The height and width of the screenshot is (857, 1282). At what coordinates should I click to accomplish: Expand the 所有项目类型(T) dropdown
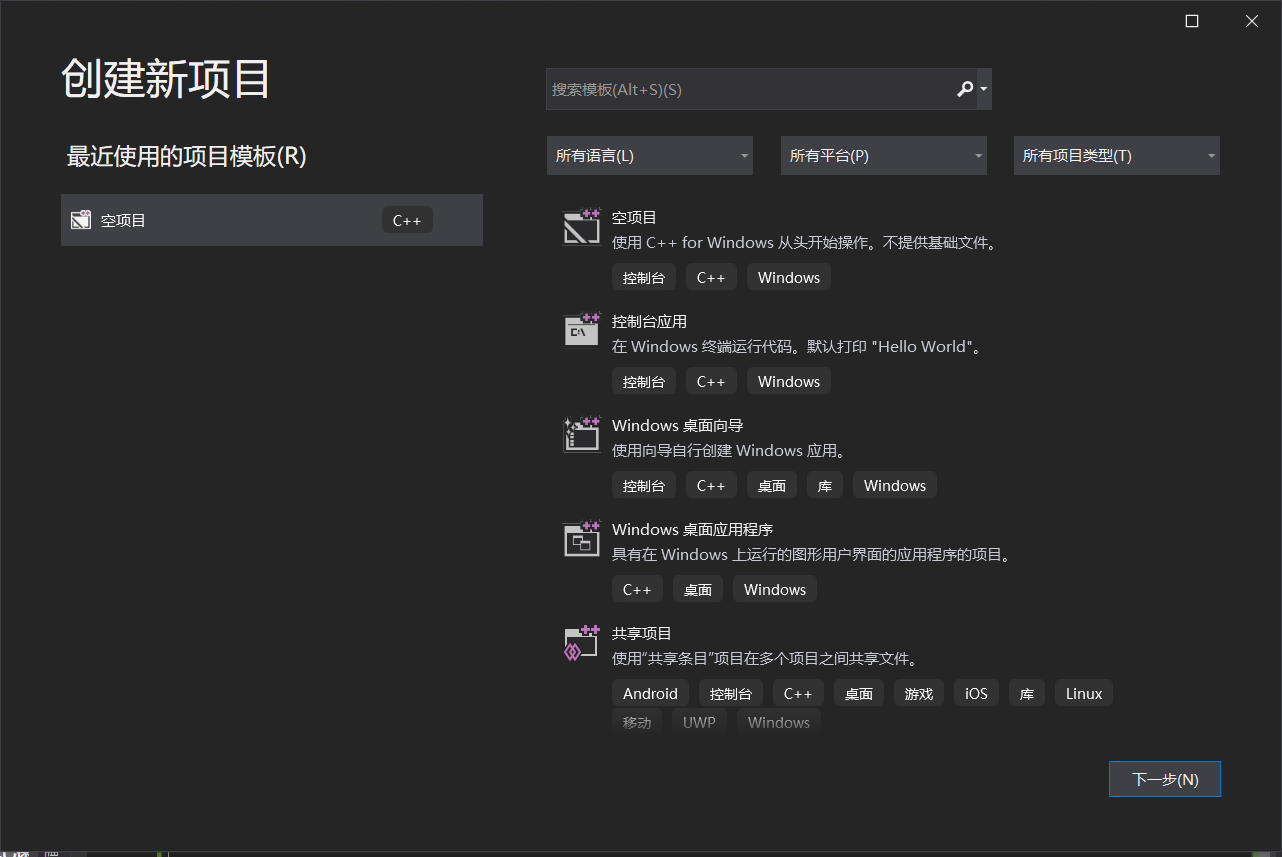tap(1116, 155)
